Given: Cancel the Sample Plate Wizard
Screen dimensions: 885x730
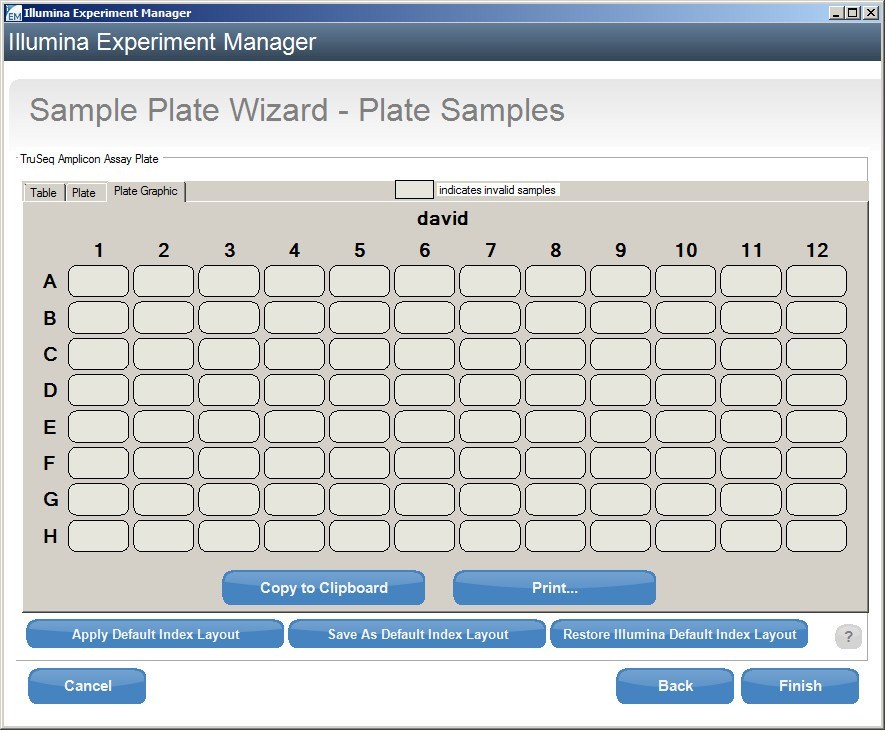Looking at the screenshot, I should pyautogui.click(x=86, y=686).
